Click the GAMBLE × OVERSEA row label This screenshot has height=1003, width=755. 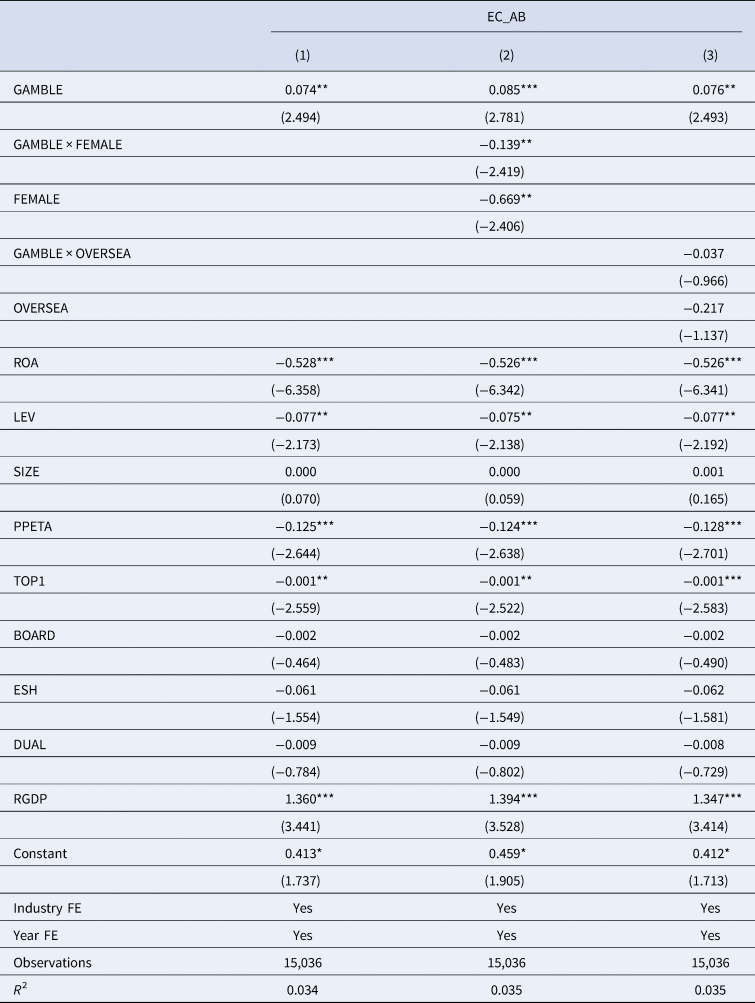point(72,253)
